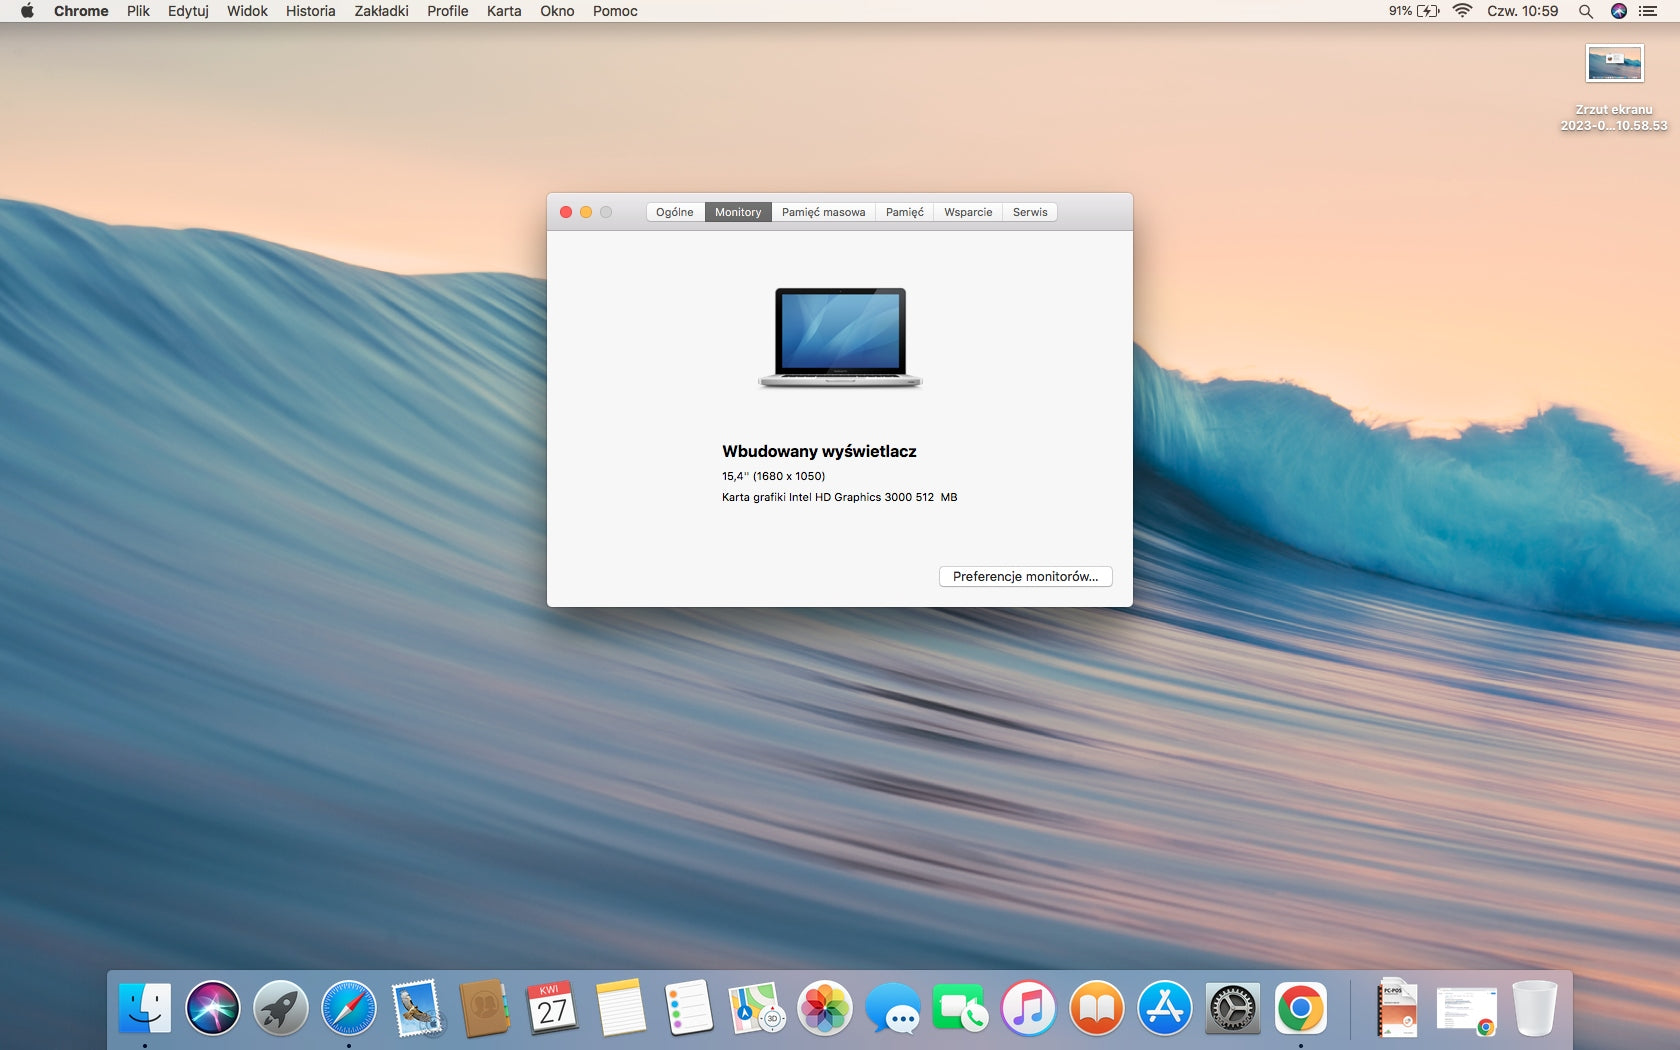Open System Preferences gear icon
The image size is (1680, 1050).
pyautogui.click(x=1233, y=1008)
